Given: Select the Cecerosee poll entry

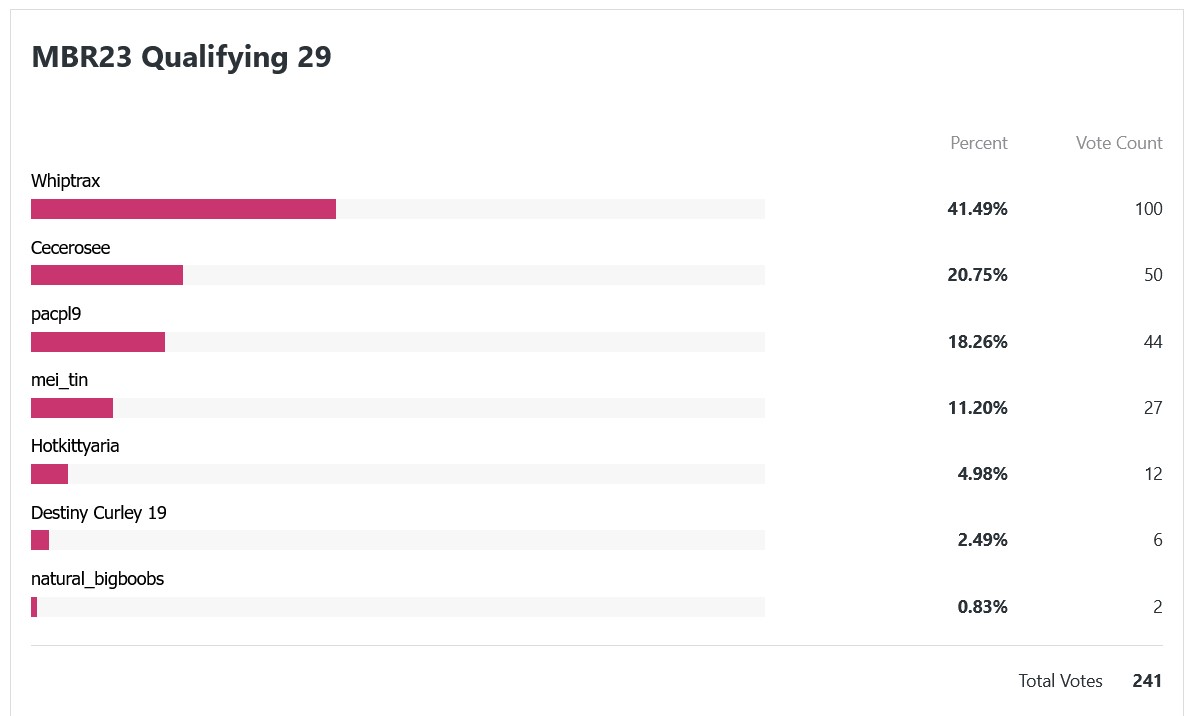Looking at the screenshot, I should coord(71,248).
